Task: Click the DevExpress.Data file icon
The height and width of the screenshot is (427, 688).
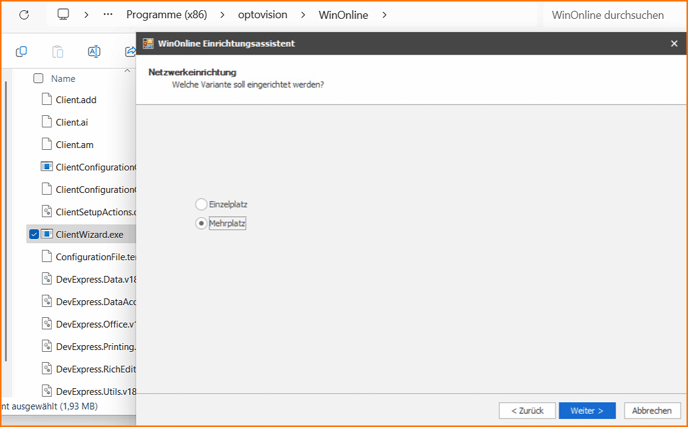Action: pos(46,279)
